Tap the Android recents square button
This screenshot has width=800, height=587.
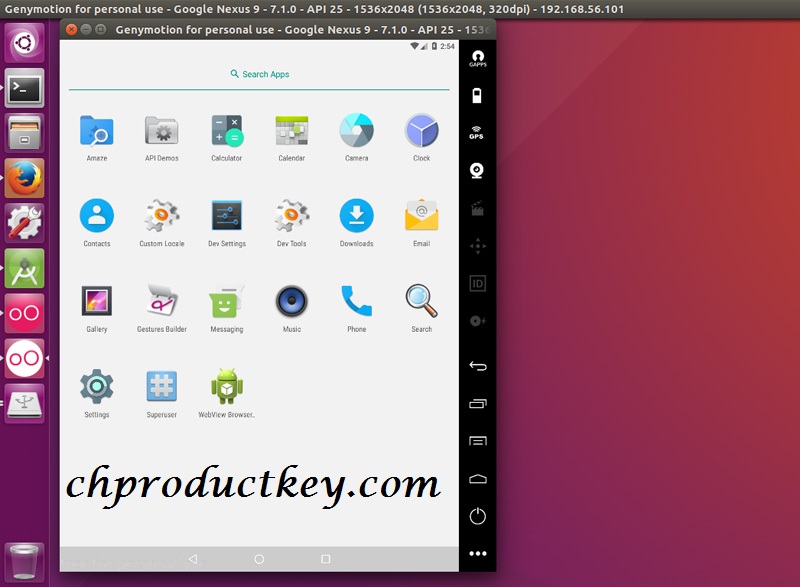coord(326,559)
